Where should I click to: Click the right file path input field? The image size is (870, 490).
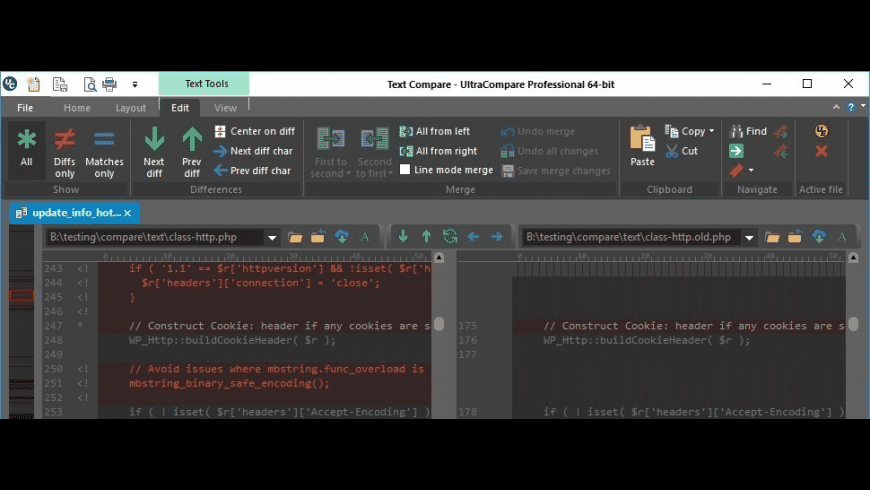632,237
